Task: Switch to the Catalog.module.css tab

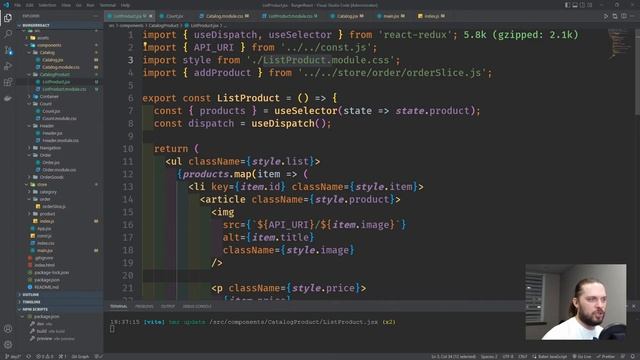Action: (224, 16)
